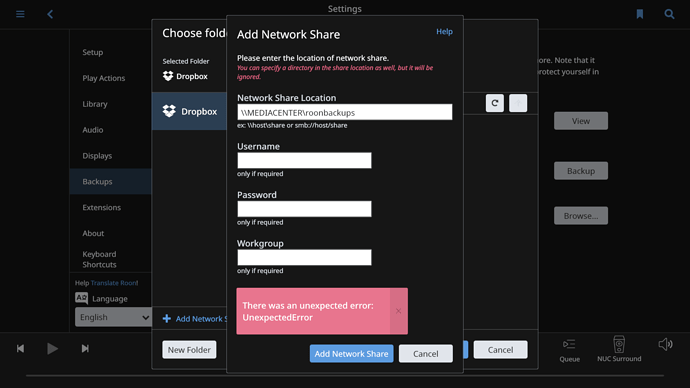Click the Dropbox selected folder label
Viewport: 690px width, 388px height.
click(185, 76)
